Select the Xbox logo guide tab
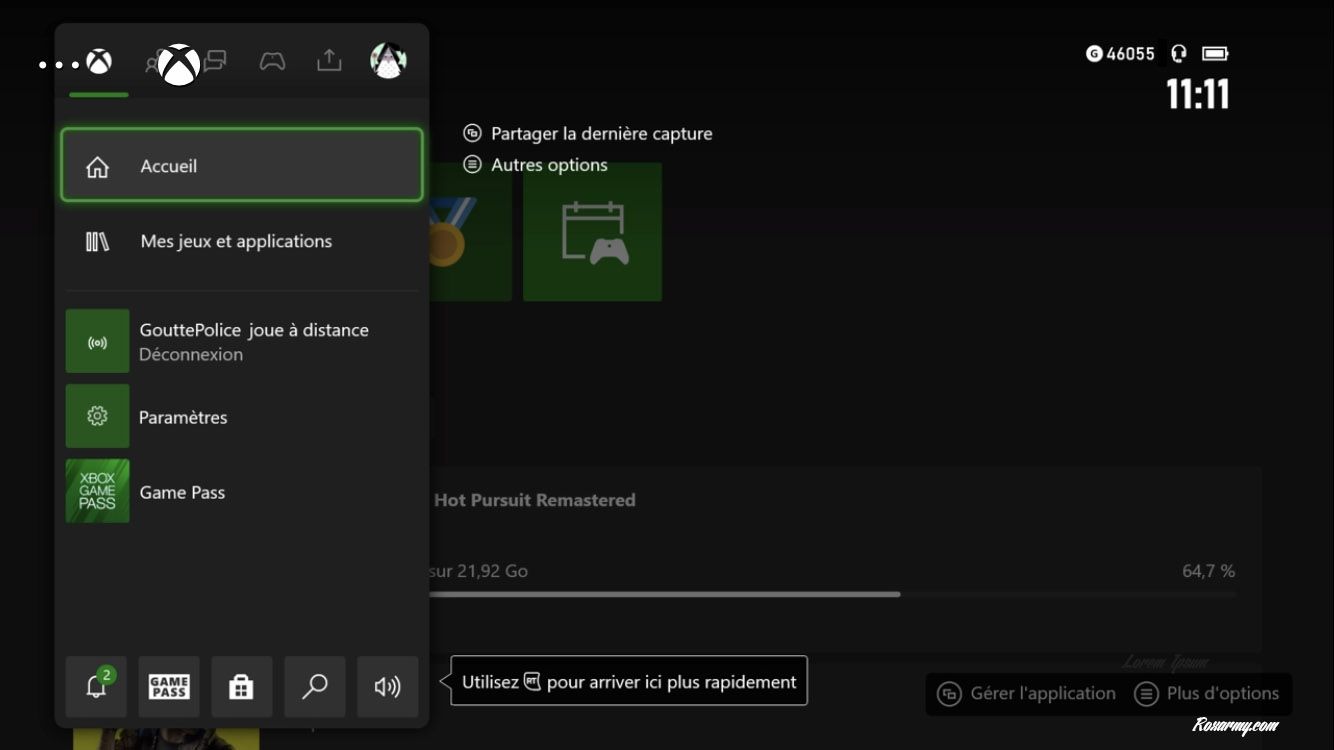1334x750 pixels. coord(98,62)
